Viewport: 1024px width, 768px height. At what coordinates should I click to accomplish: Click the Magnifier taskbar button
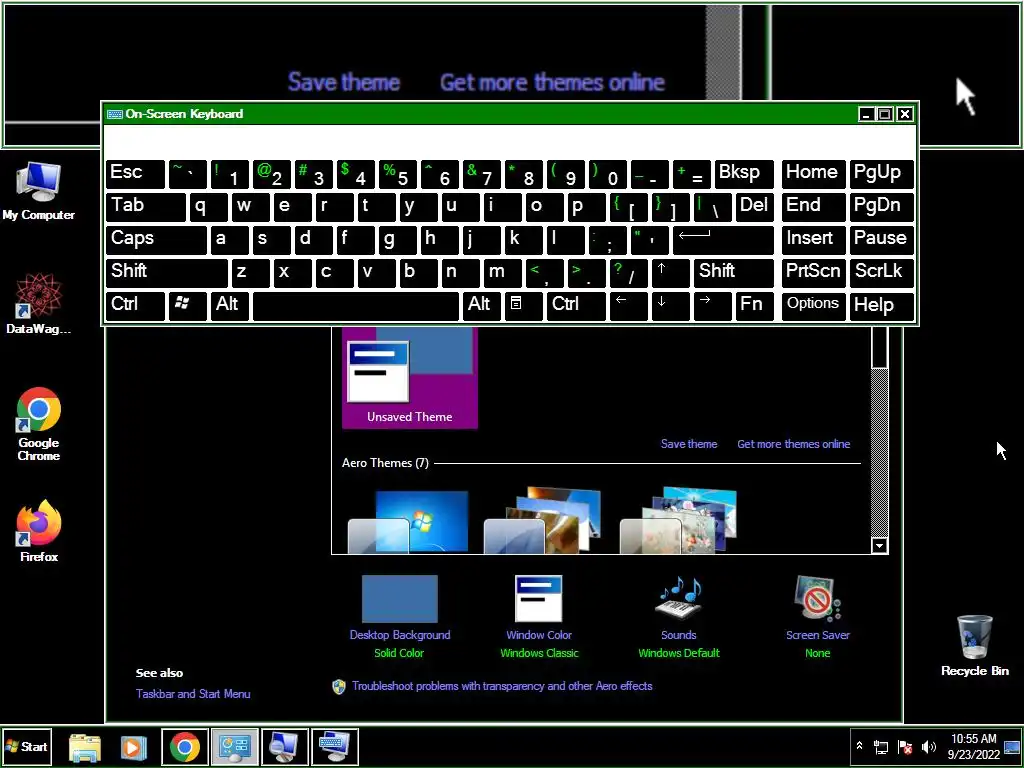point(285,747)
